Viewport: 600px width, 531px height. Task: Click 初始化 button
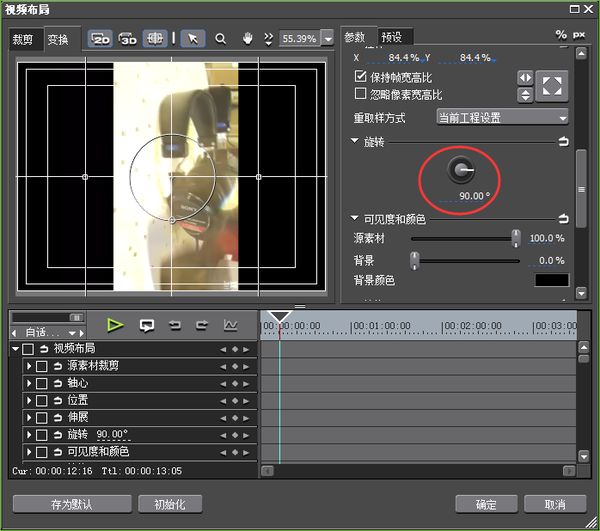click(170, 504)
